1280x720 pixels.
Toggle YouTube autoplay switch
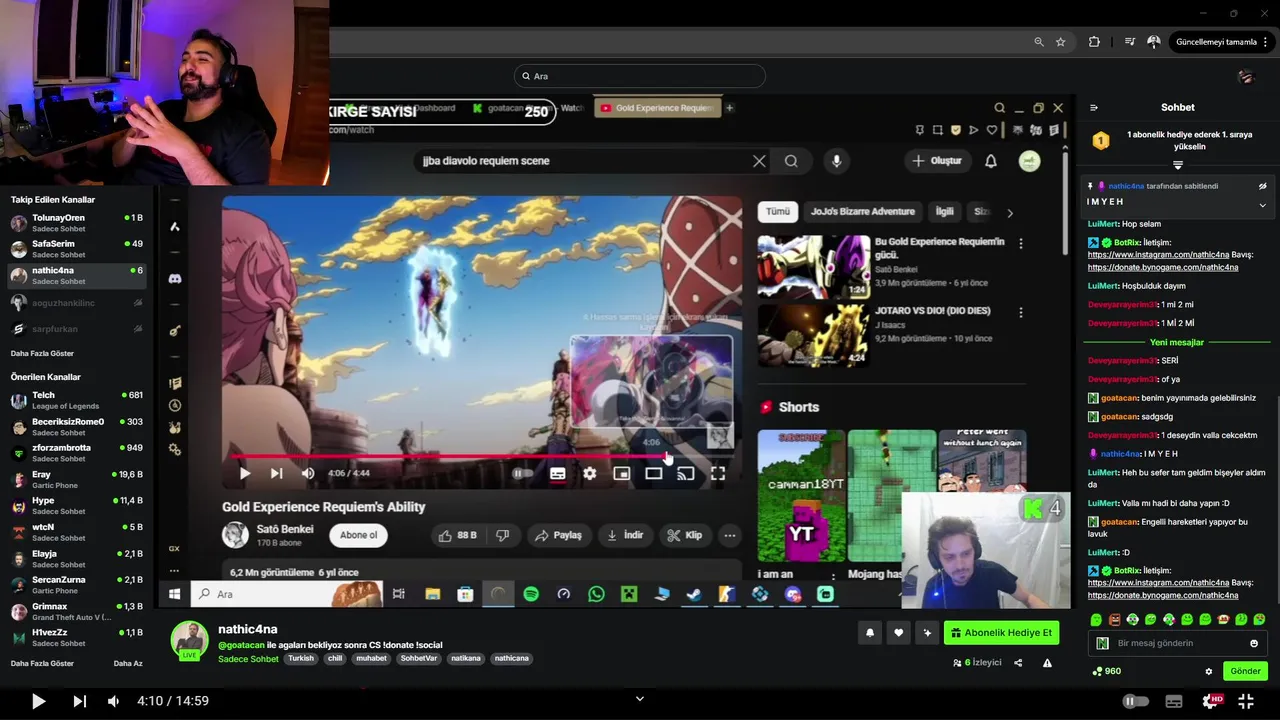(x=522, y=473)
